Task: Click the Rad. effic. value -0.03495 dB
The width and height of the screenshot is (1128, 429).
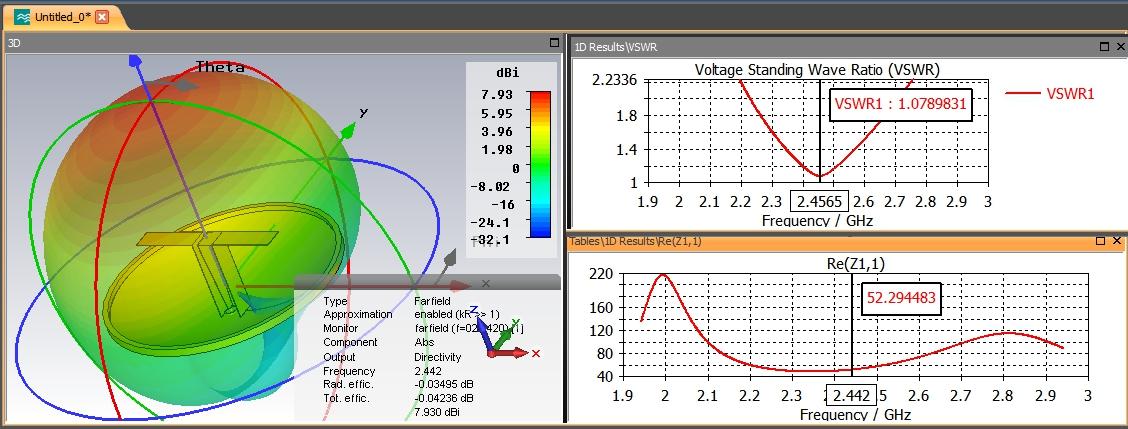Action: pos(444,384)
